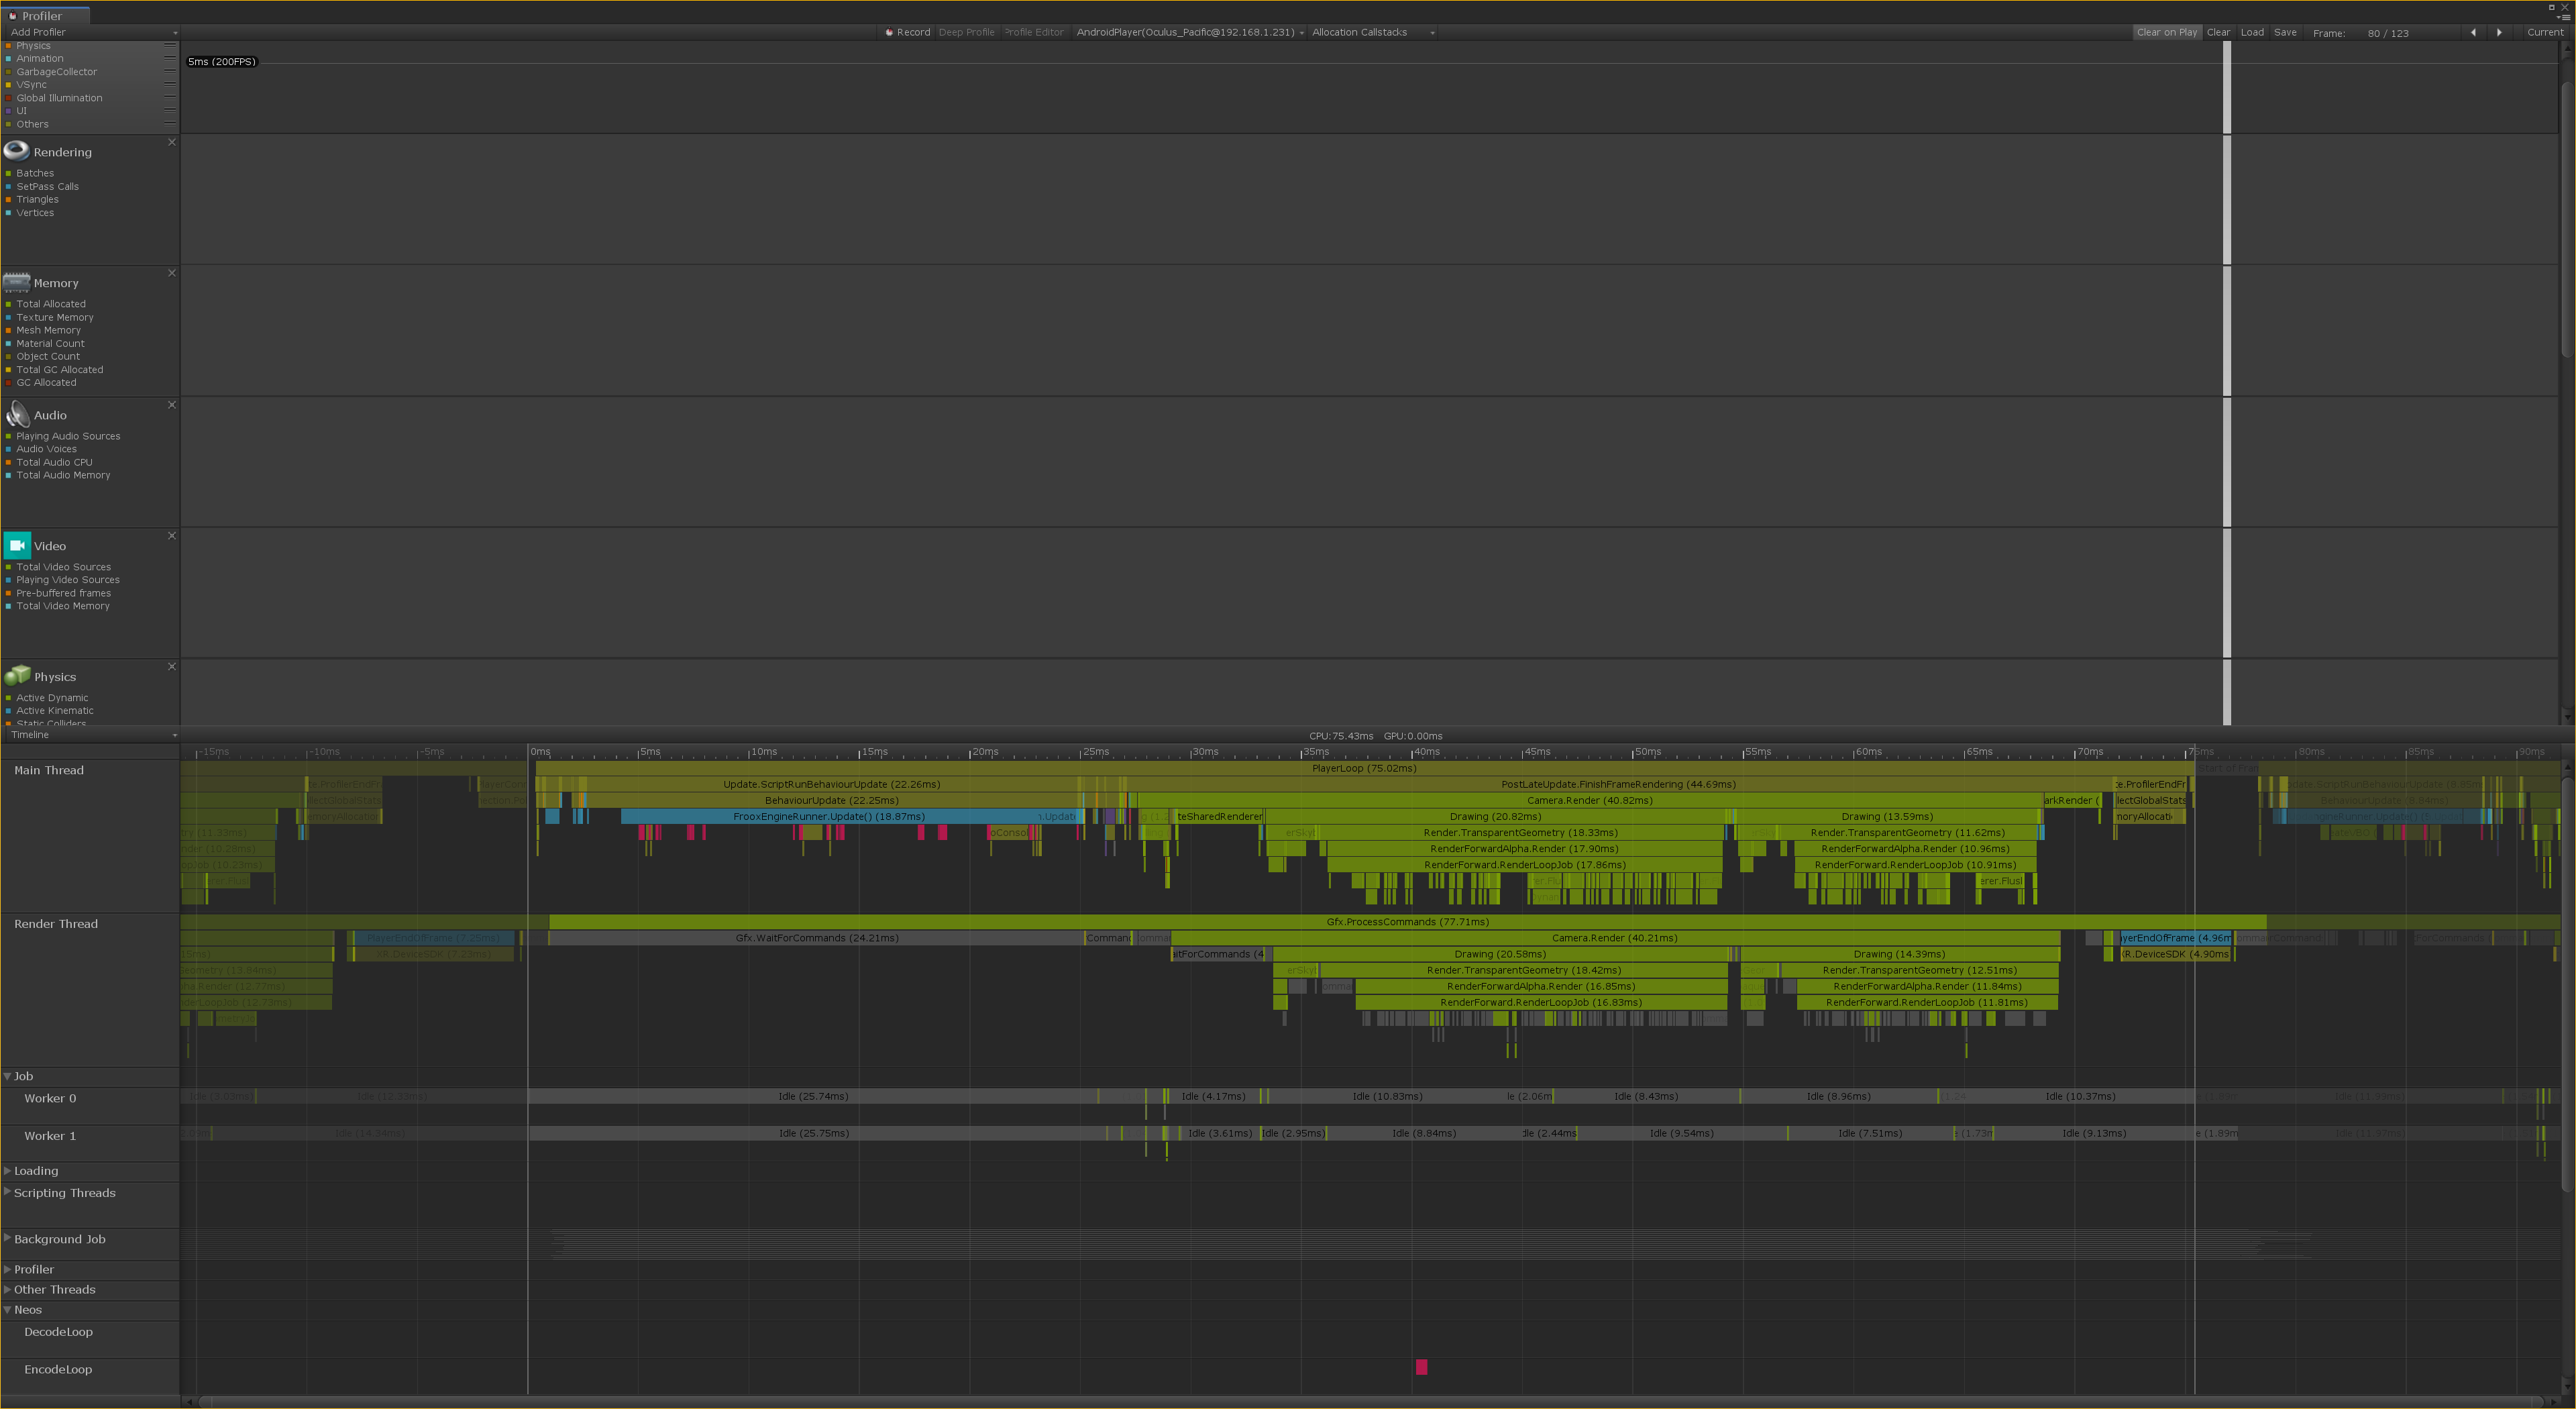Toggle SetPass Calls color square
Image resolution: width=2576 pixels, height=1409 pixels.
8,187
